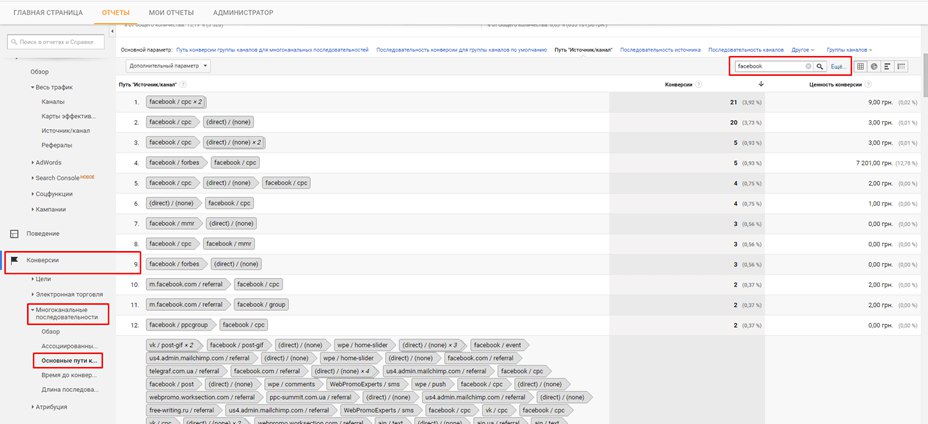This screenshot has width=928, height=424.
Task: Collapse the Весь трафик tree section
Action: pos(33,87)
